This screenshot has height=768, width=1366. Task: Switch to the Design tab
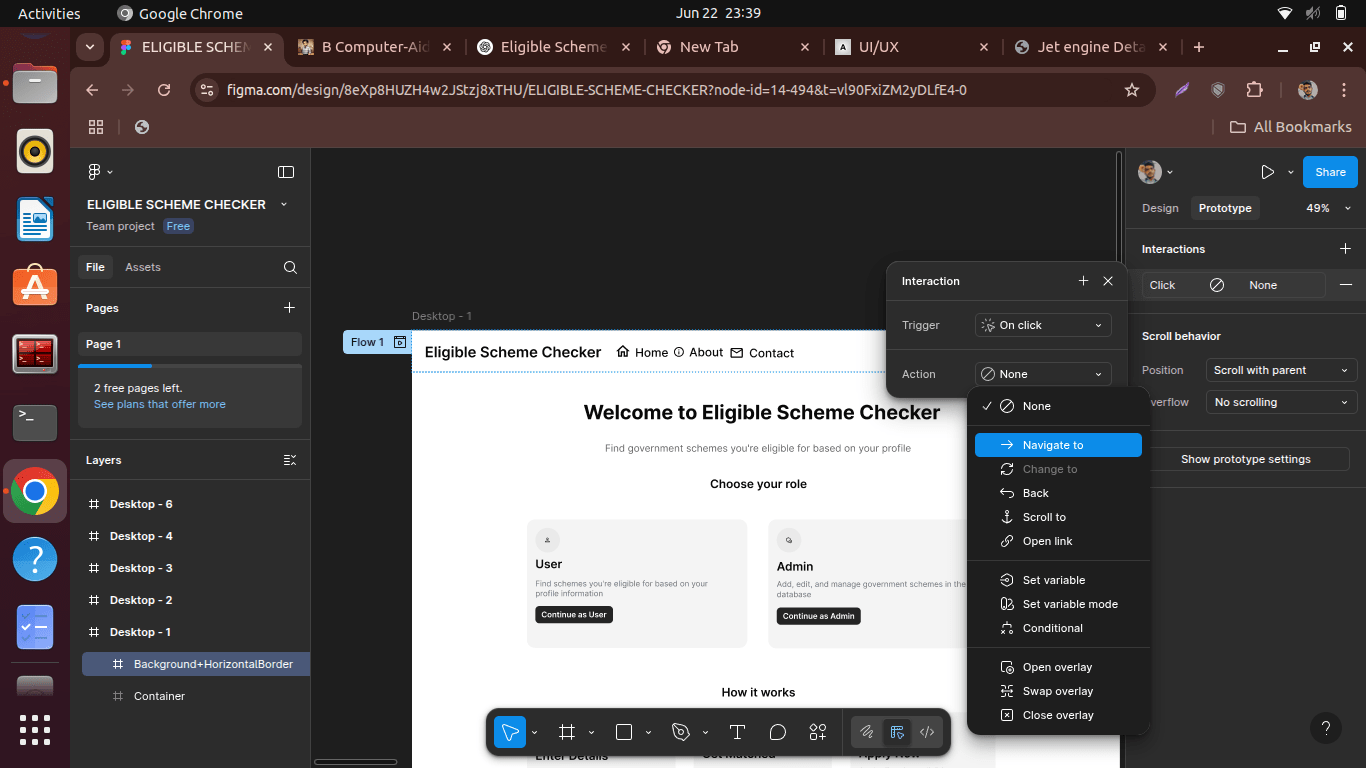click(1160, 208)
